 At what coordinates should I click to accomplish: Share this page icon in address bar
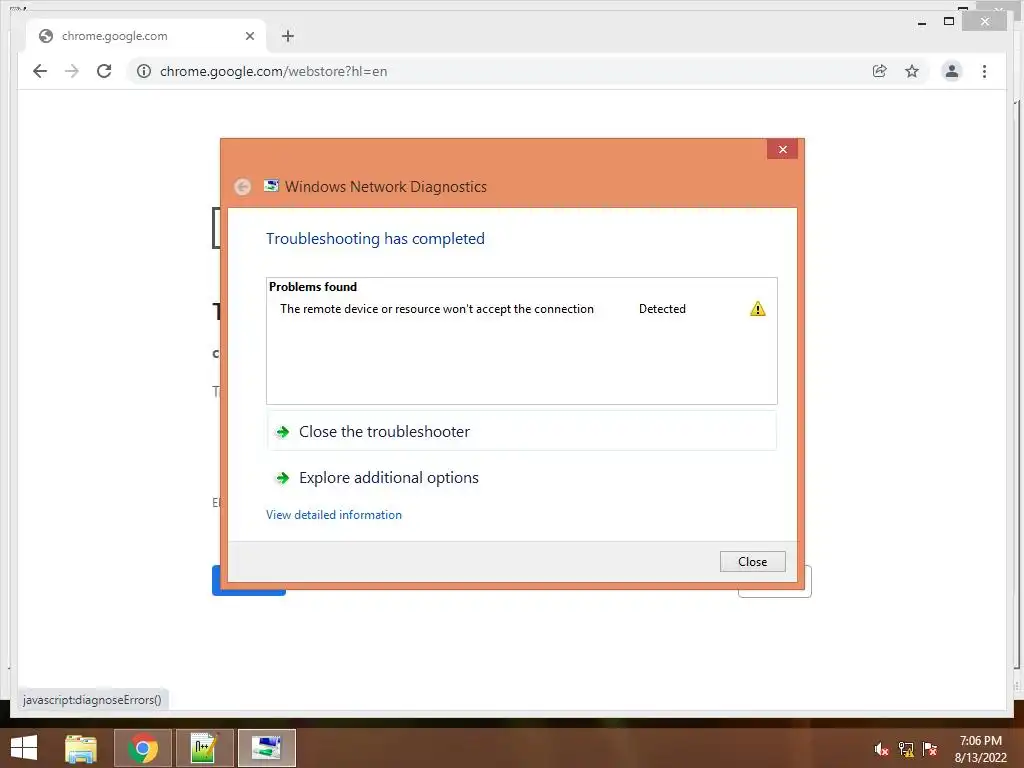[x=880, y=71]
